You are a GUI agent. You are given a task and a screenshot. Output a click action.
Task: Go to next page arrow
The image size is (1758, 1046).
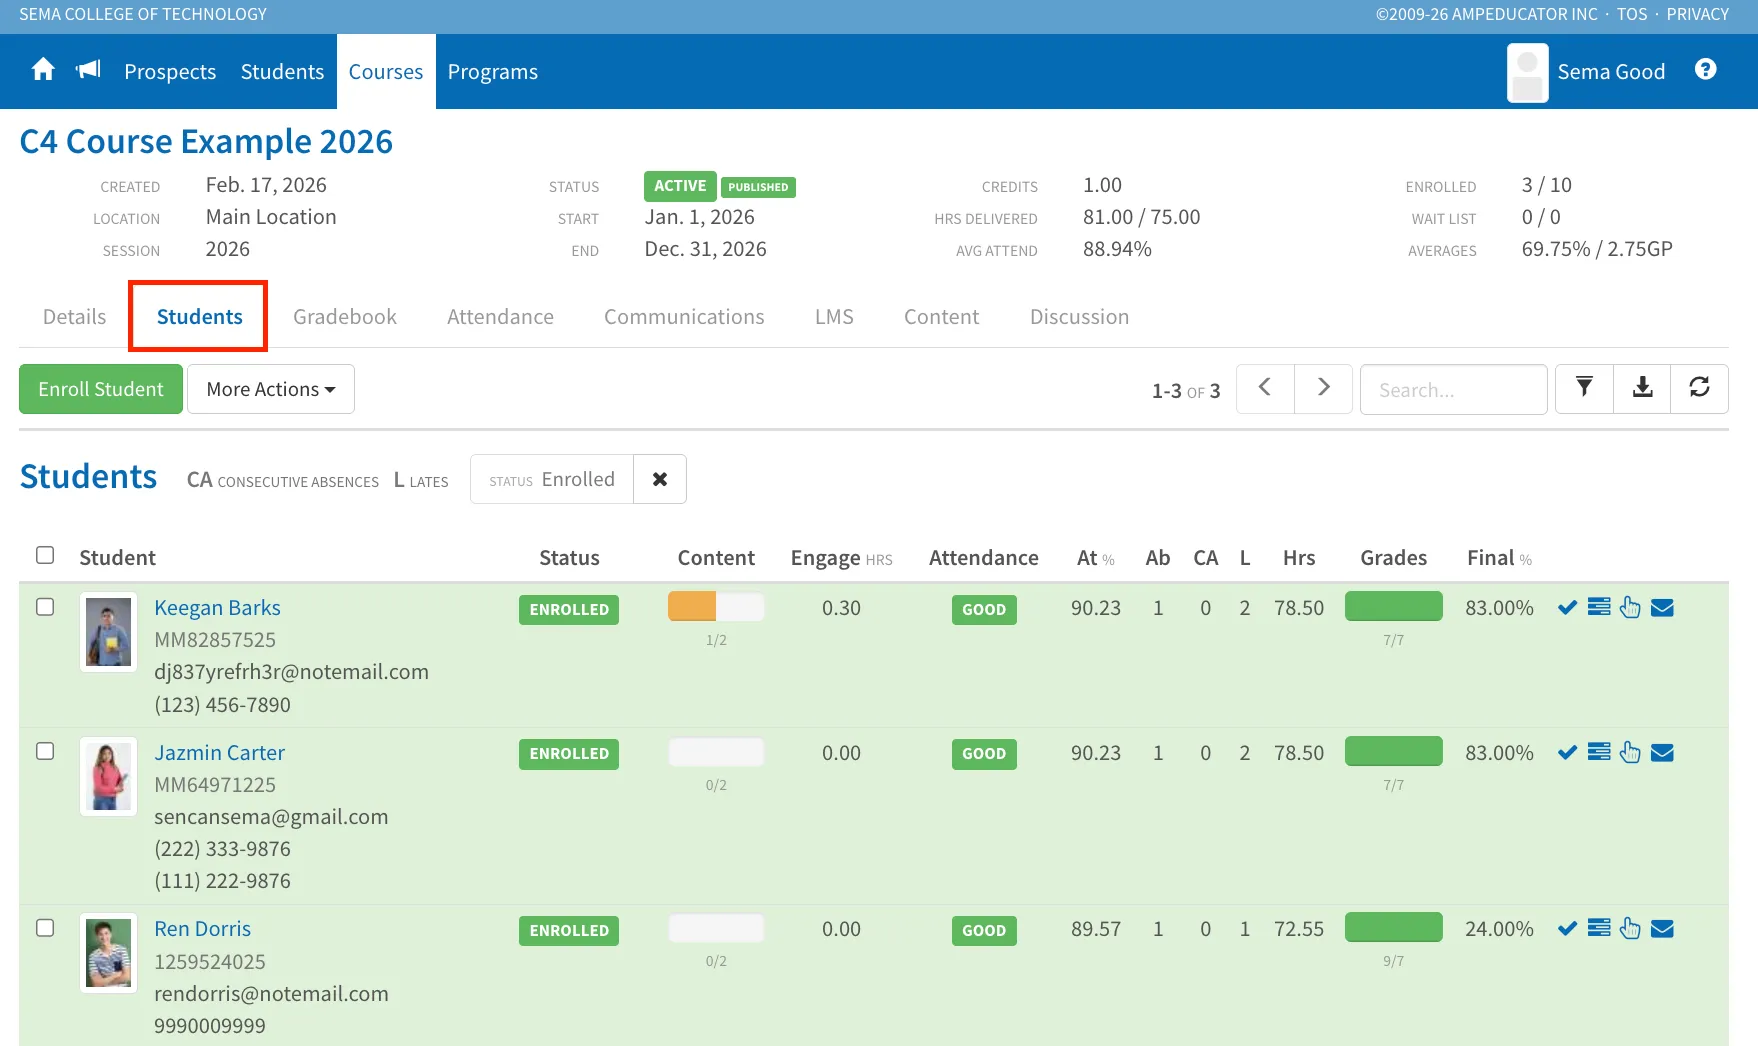click(x=1323, y=388)
